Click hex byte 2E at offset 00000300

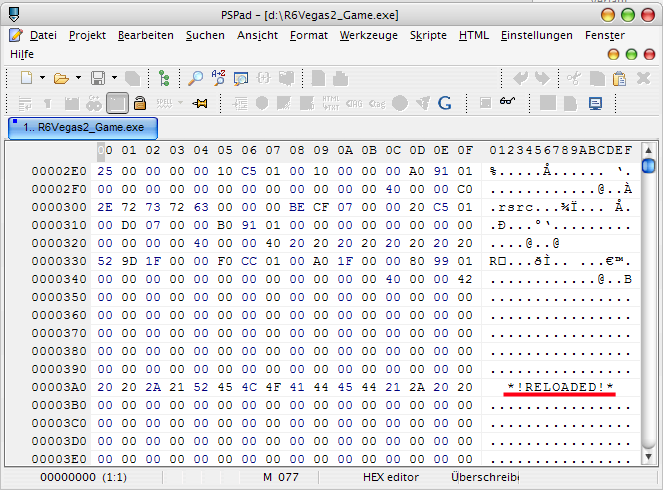pos(104,207)
